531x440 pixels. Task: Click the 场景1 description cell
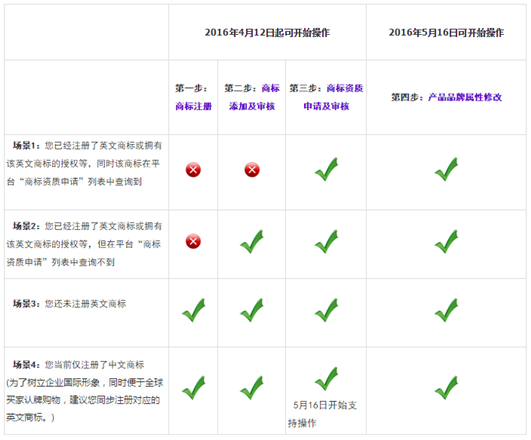point(86,172)
